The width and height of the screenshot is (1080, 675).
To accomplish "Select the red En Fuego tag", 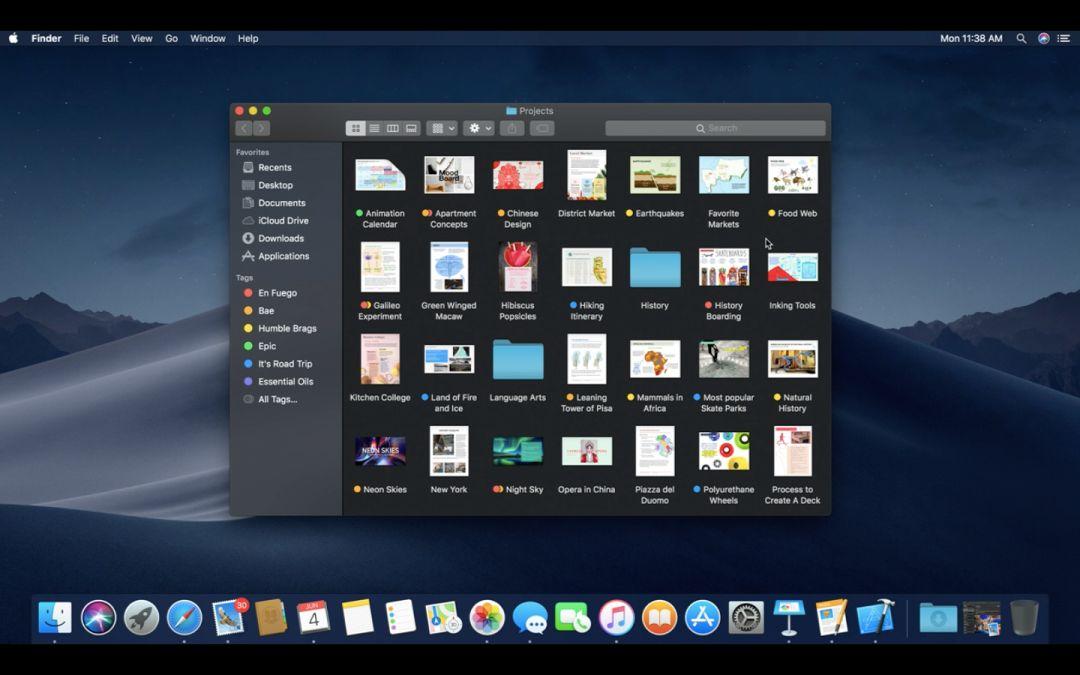I will pos(277,293).
